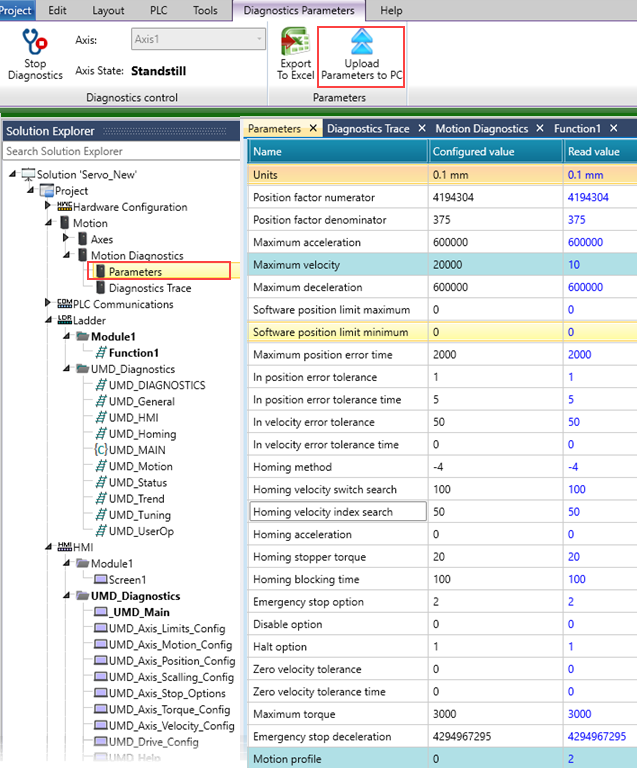Click the Ladder node icon
The image size is (637, 771).
[64, 320]
